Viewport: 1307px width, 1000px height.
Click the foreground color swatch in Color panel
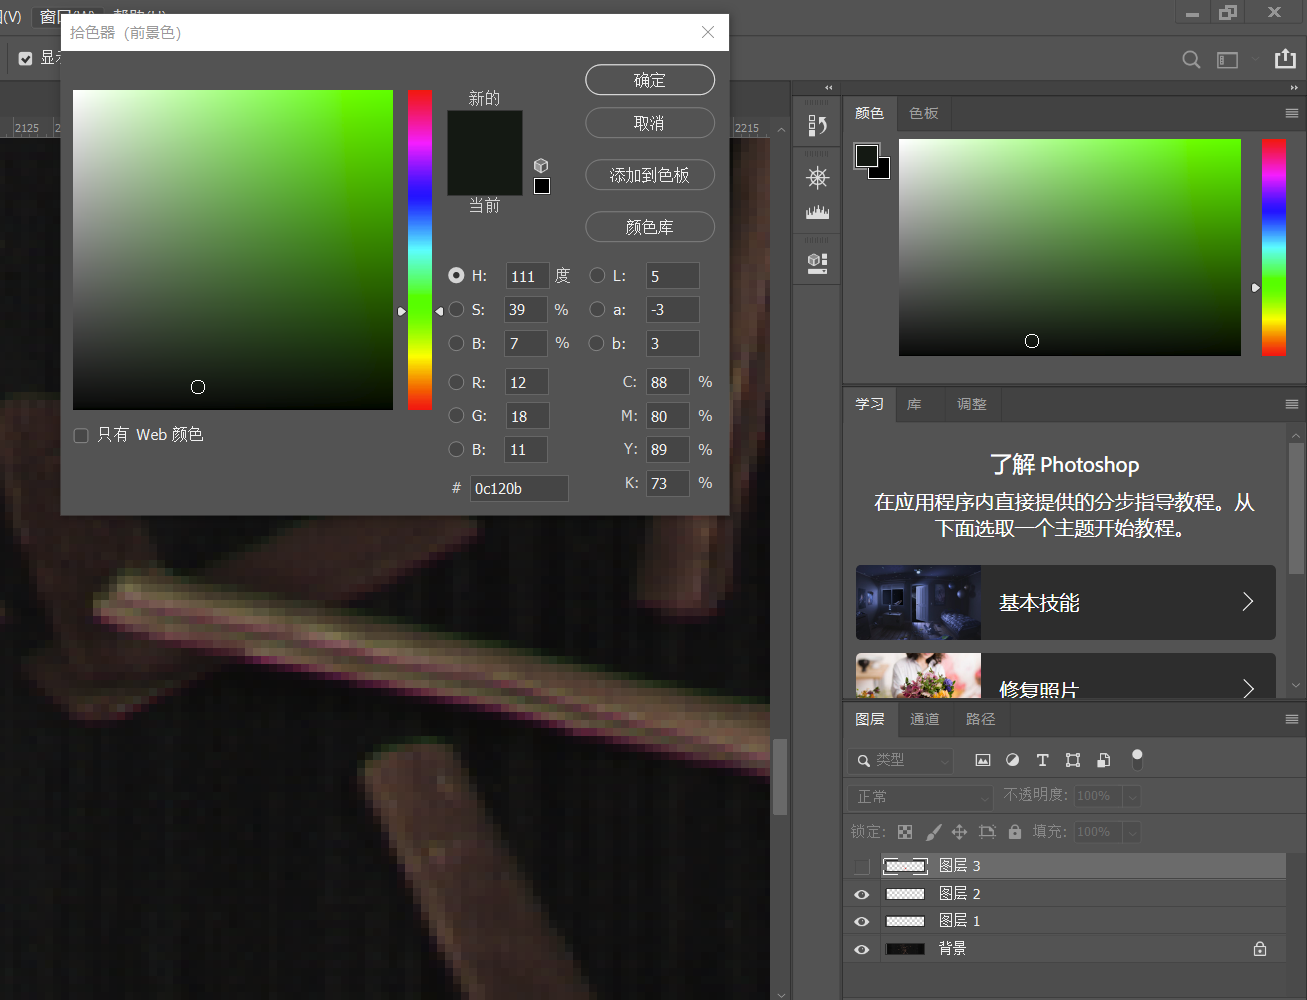(866, 155)
